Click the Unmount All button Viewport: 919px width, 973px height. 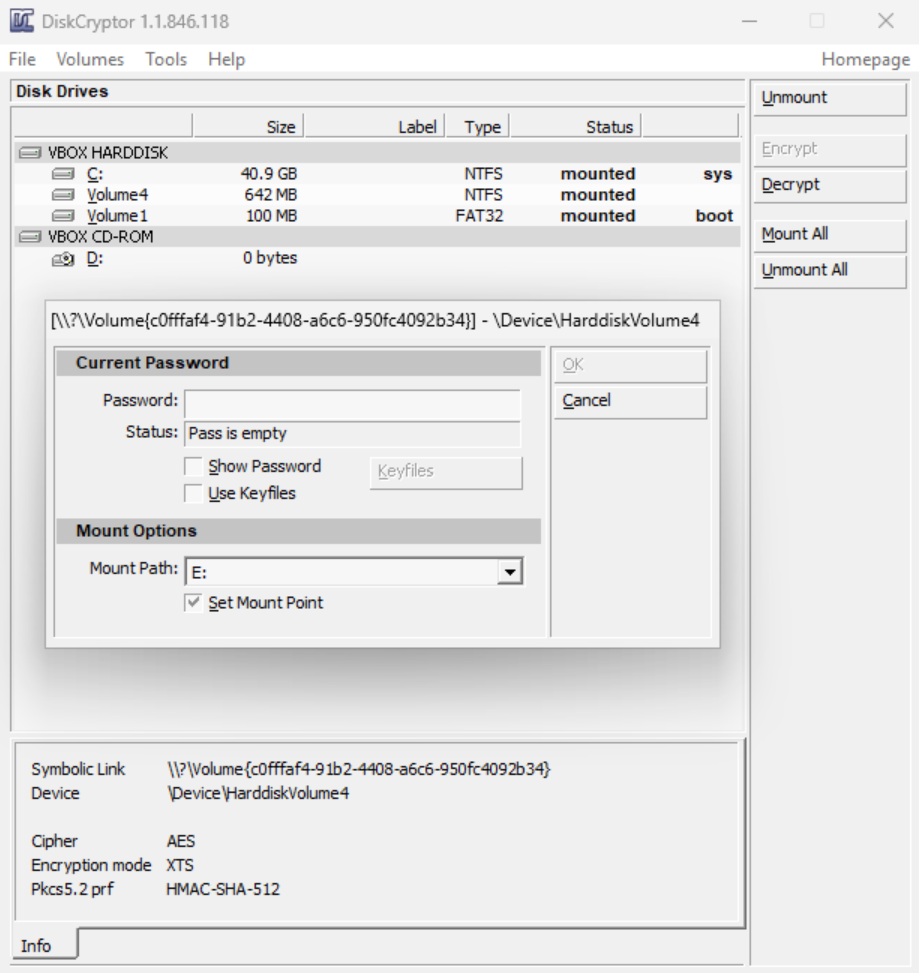(830, 271)
